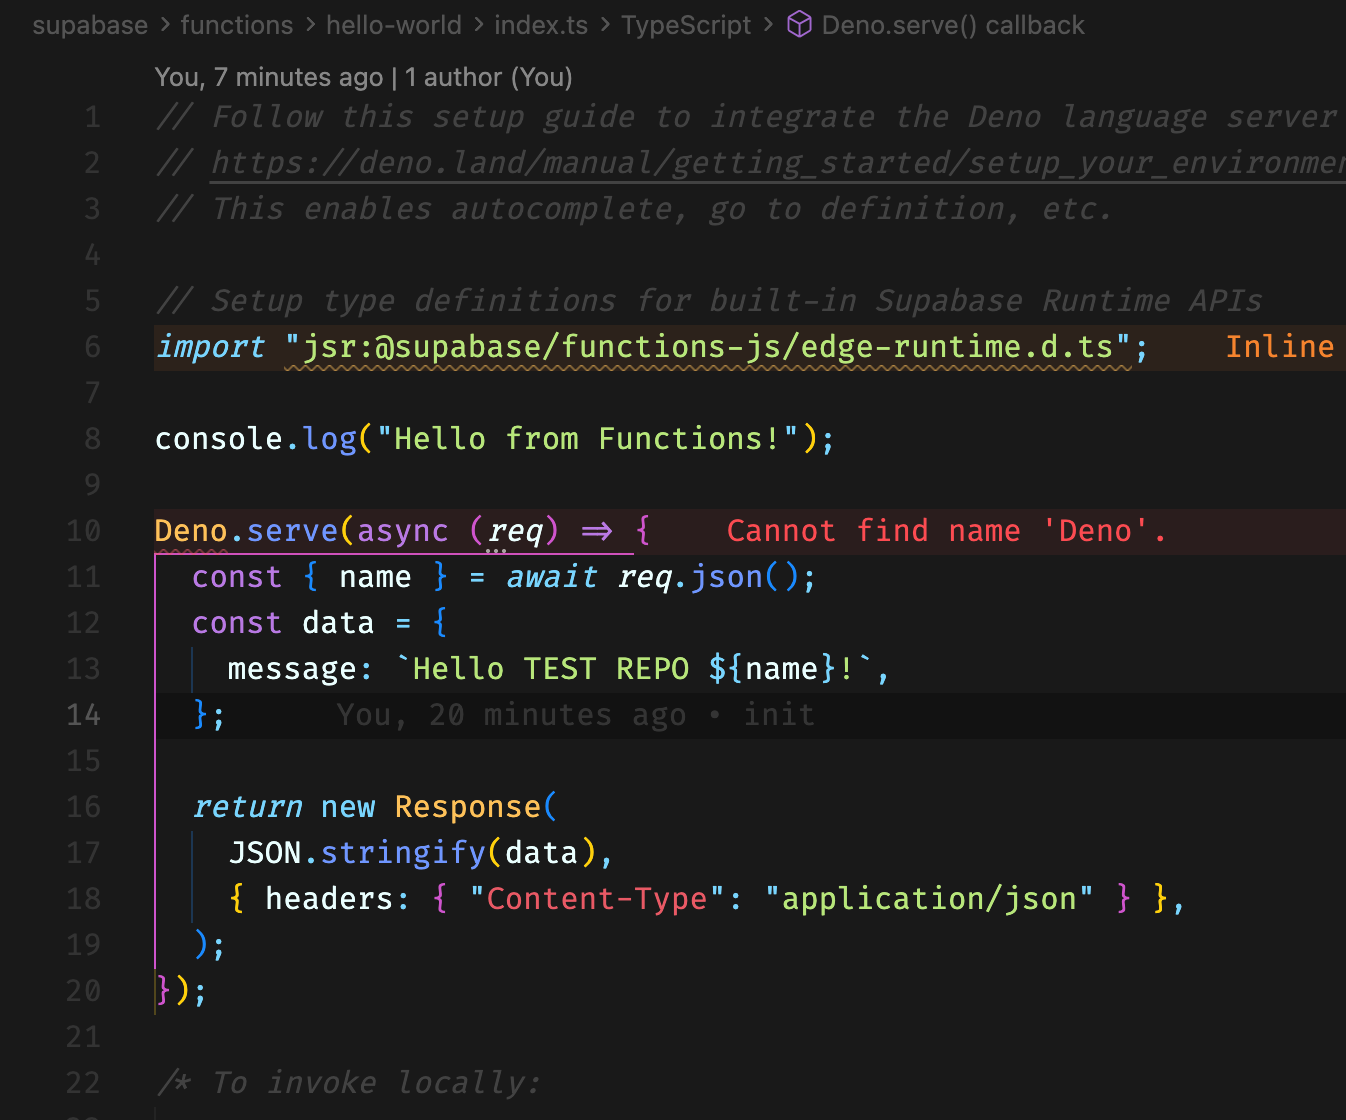The image size is (1346, 1120).
Task: Click the "async" keyword on line 10
Action: coord(403,531)
